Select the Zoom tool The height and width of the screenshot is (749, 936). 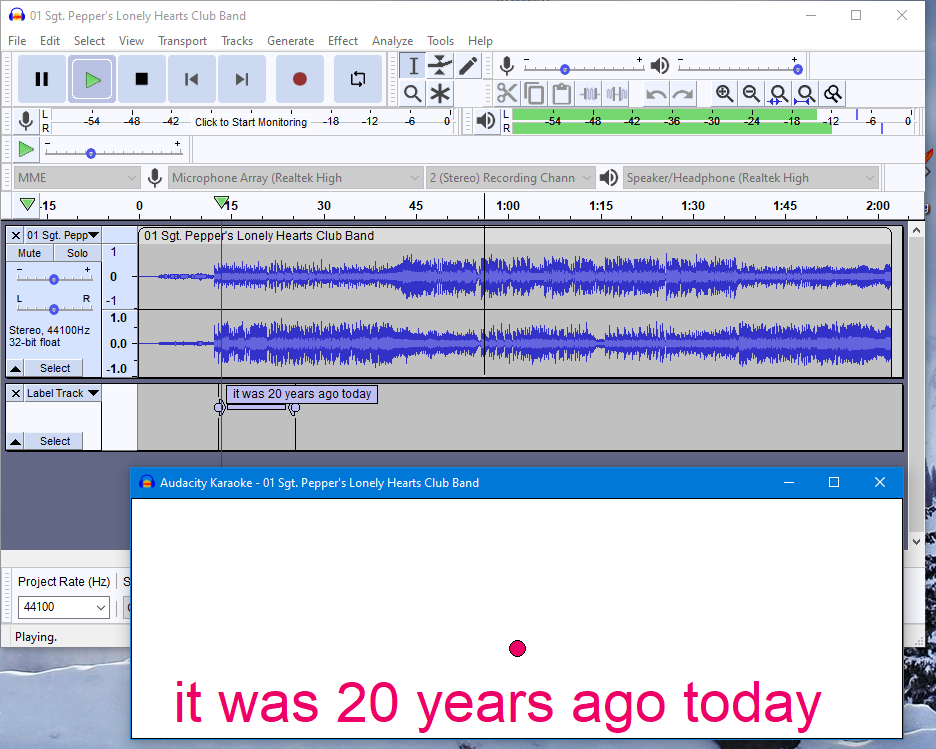[x=413, y=93]
